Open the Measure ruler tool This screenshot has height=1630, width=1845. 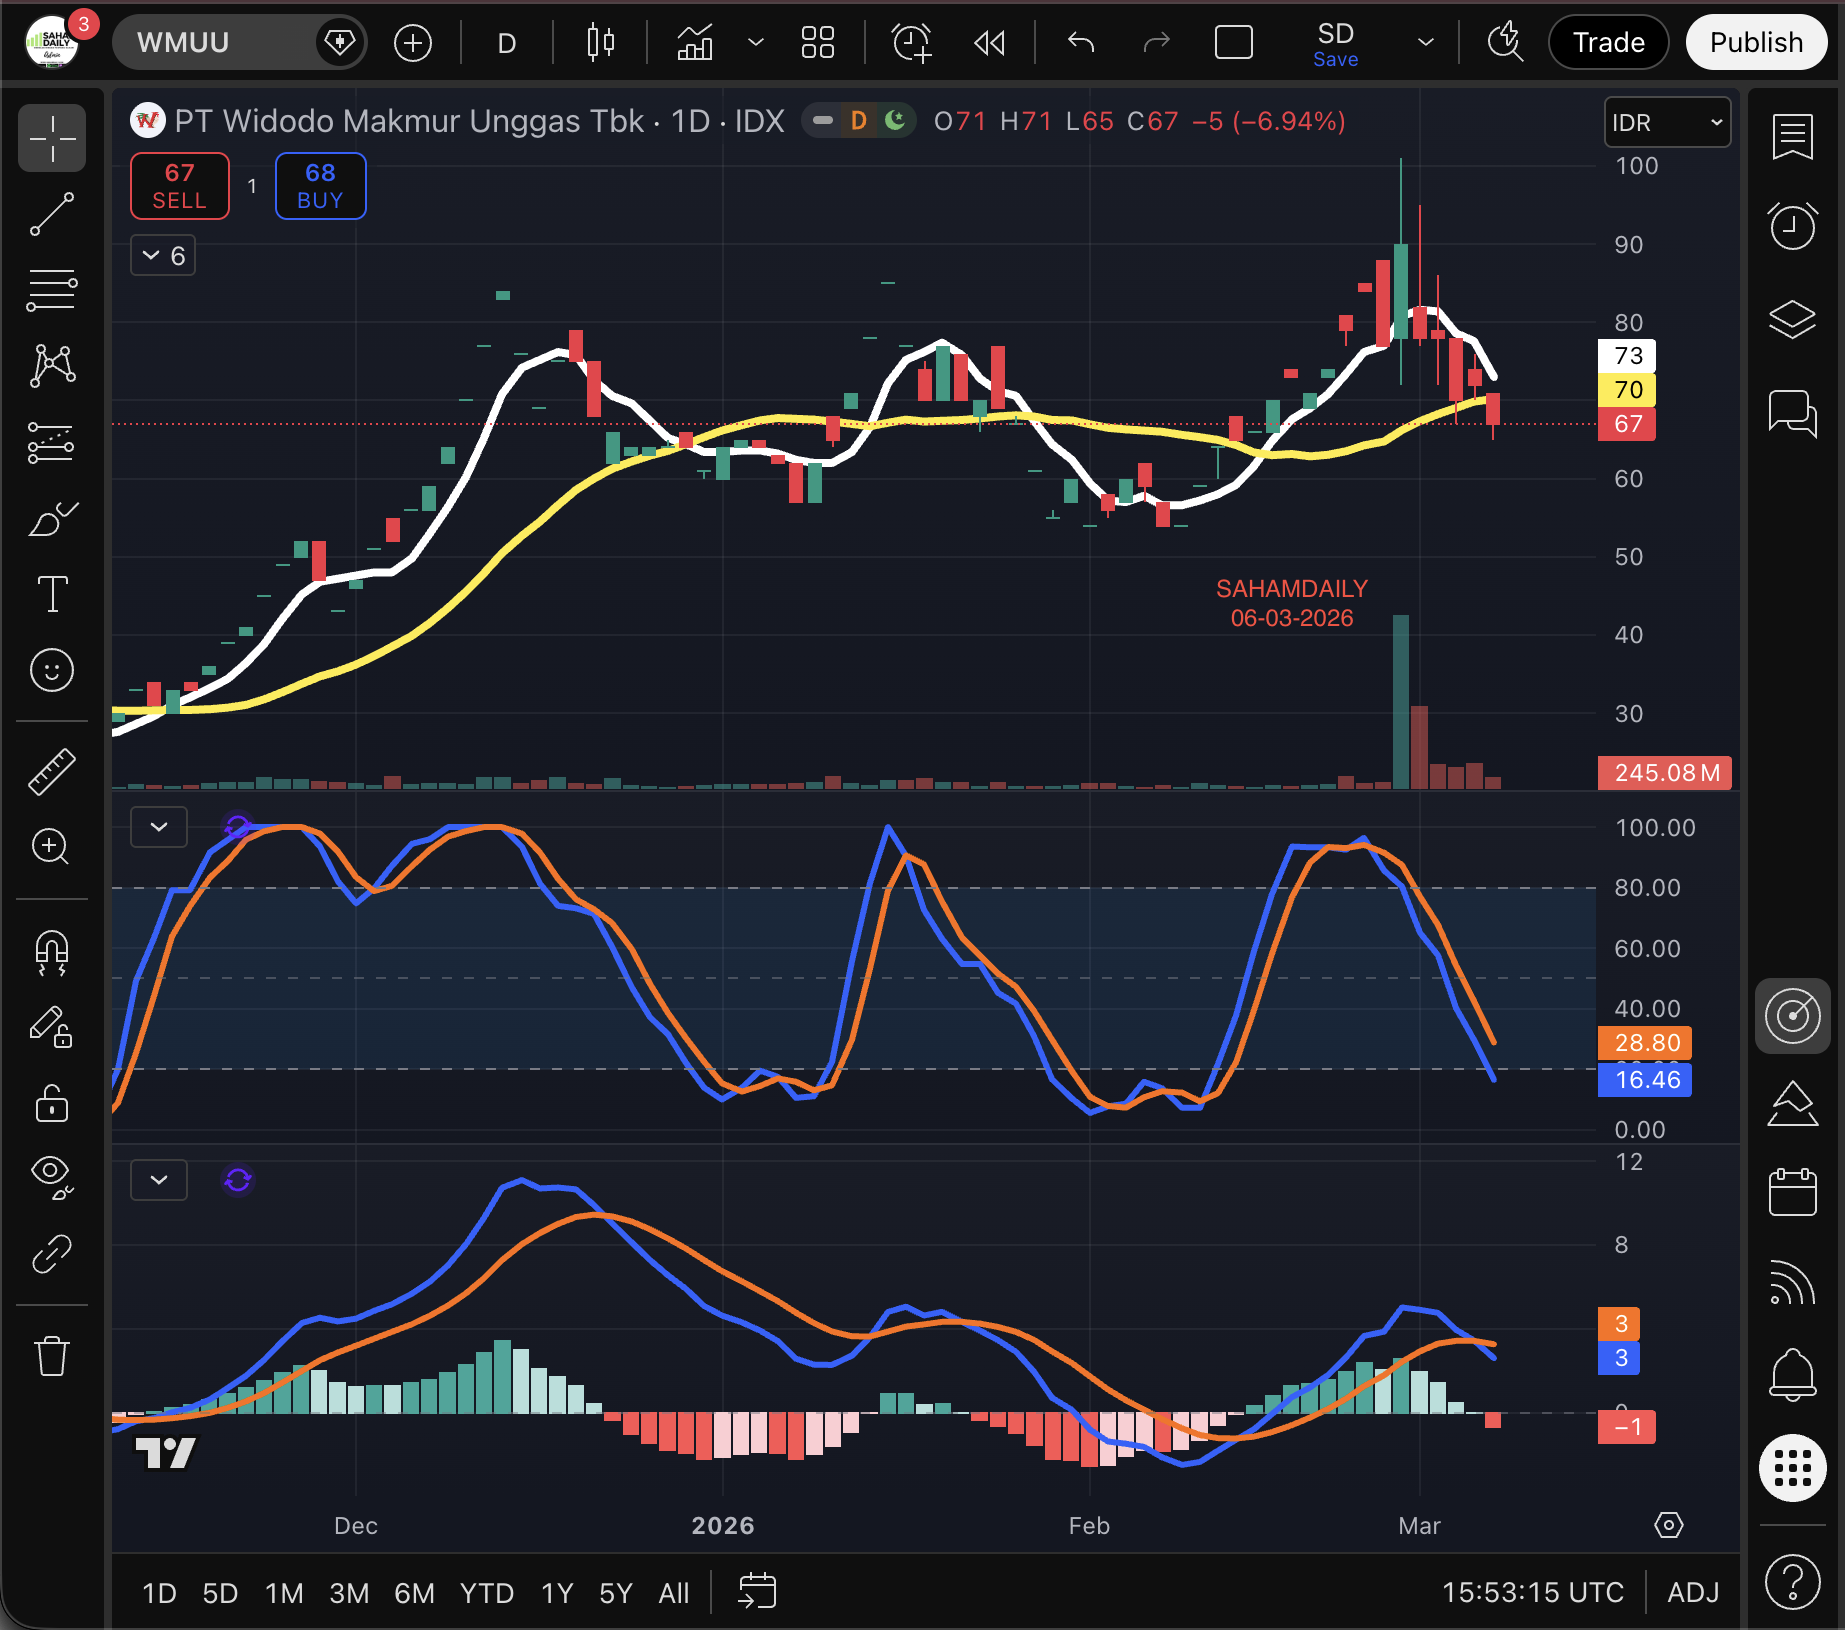pyautogui.click(x=52, y=771)
